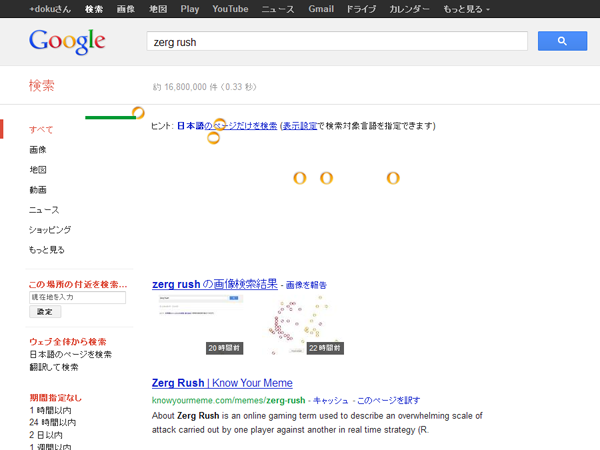Click the blue search magnifier button
Viewport: 600px width, 450px height.
[x=562, y=41]
